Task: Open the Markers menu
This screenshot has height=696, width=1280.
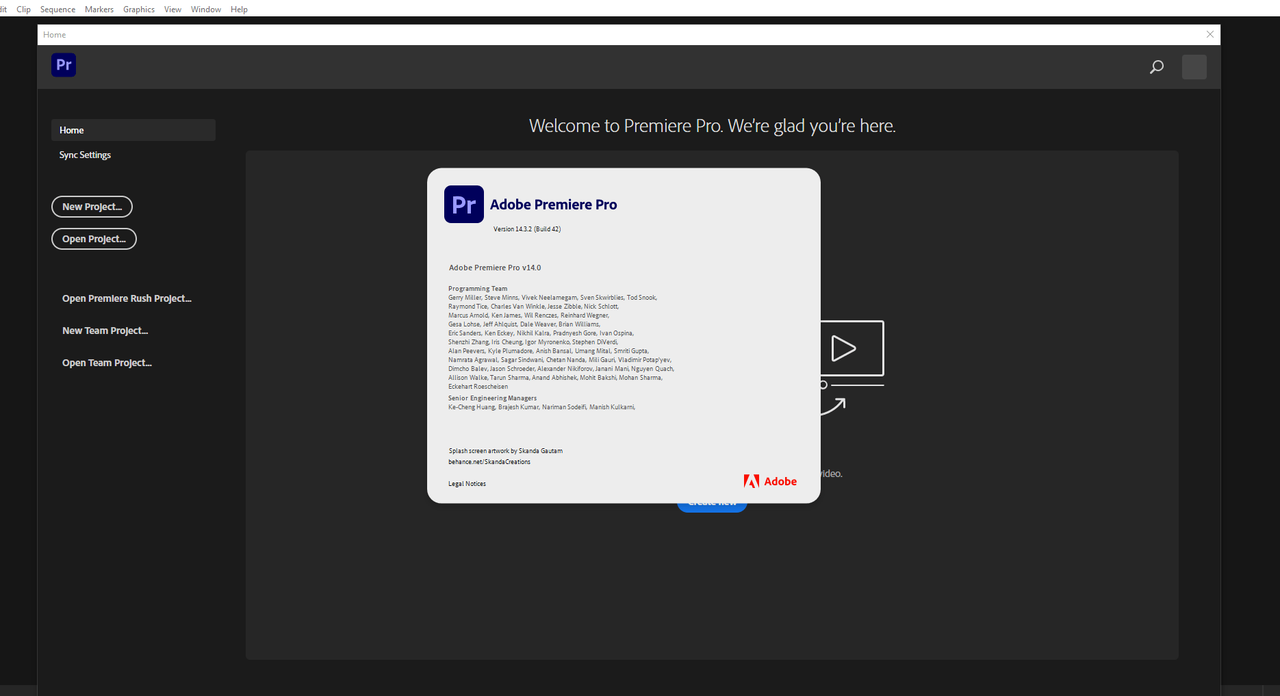Action: point(99,9)
